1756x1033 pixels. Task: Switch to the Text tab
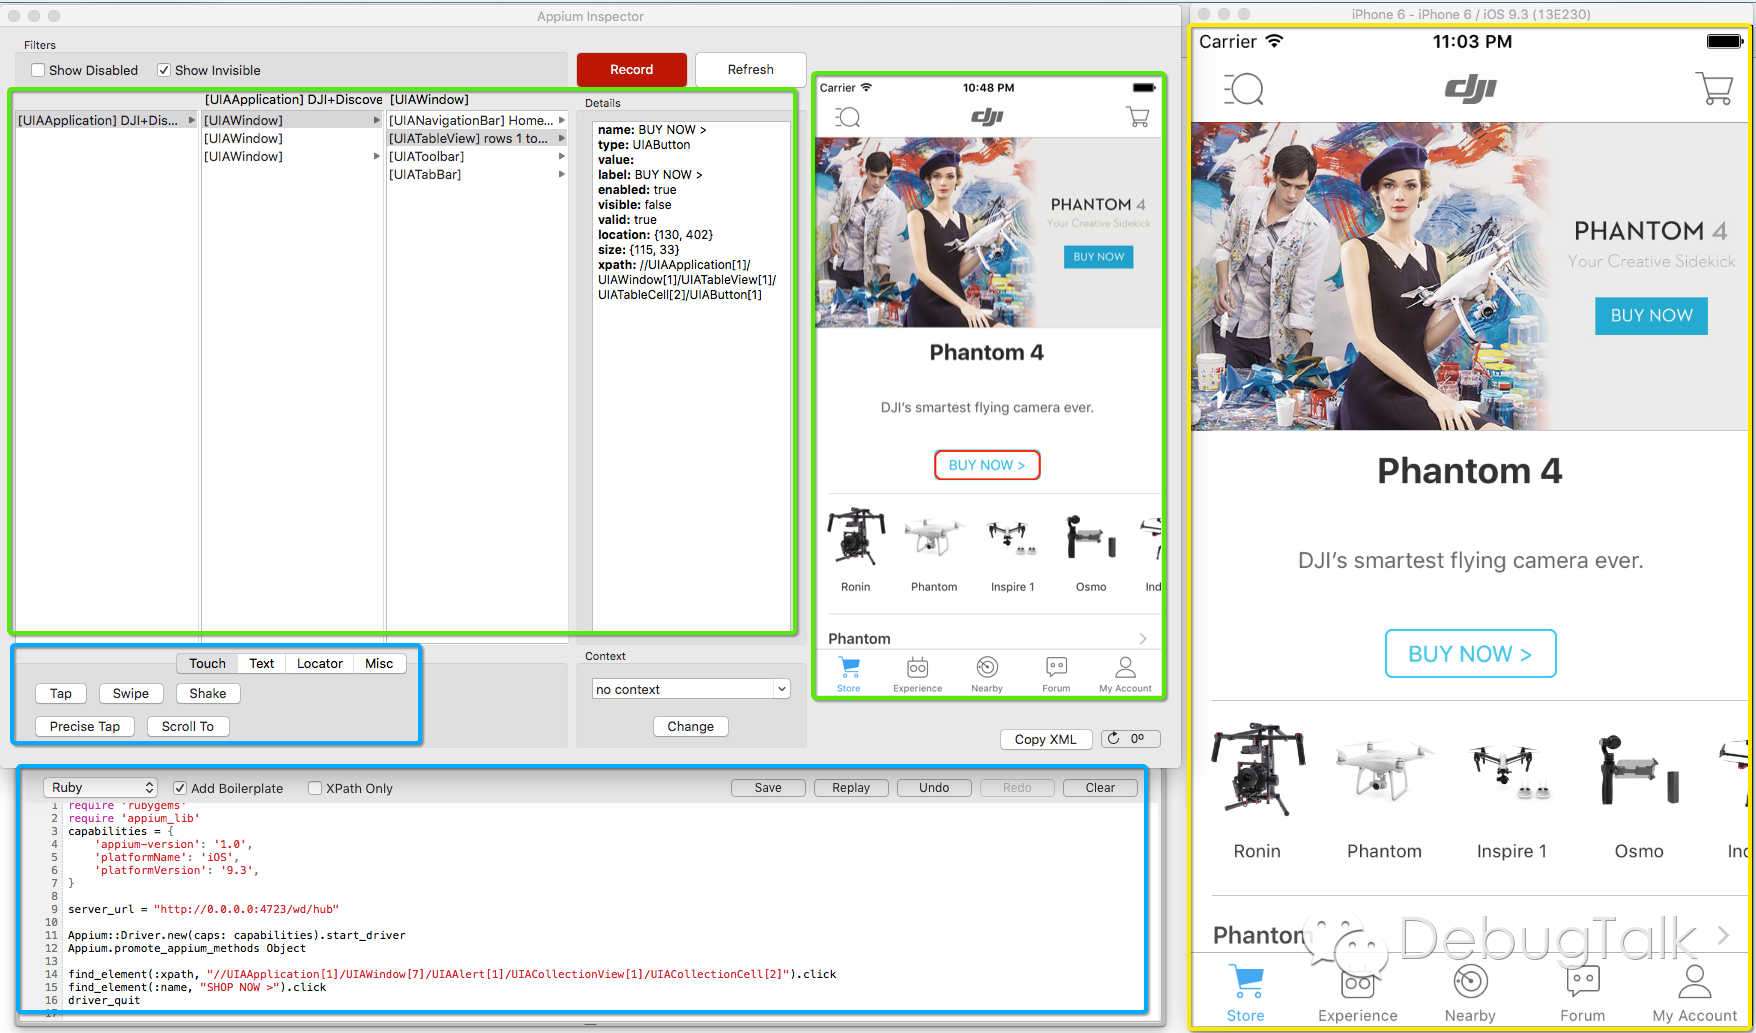click(262, 663)
